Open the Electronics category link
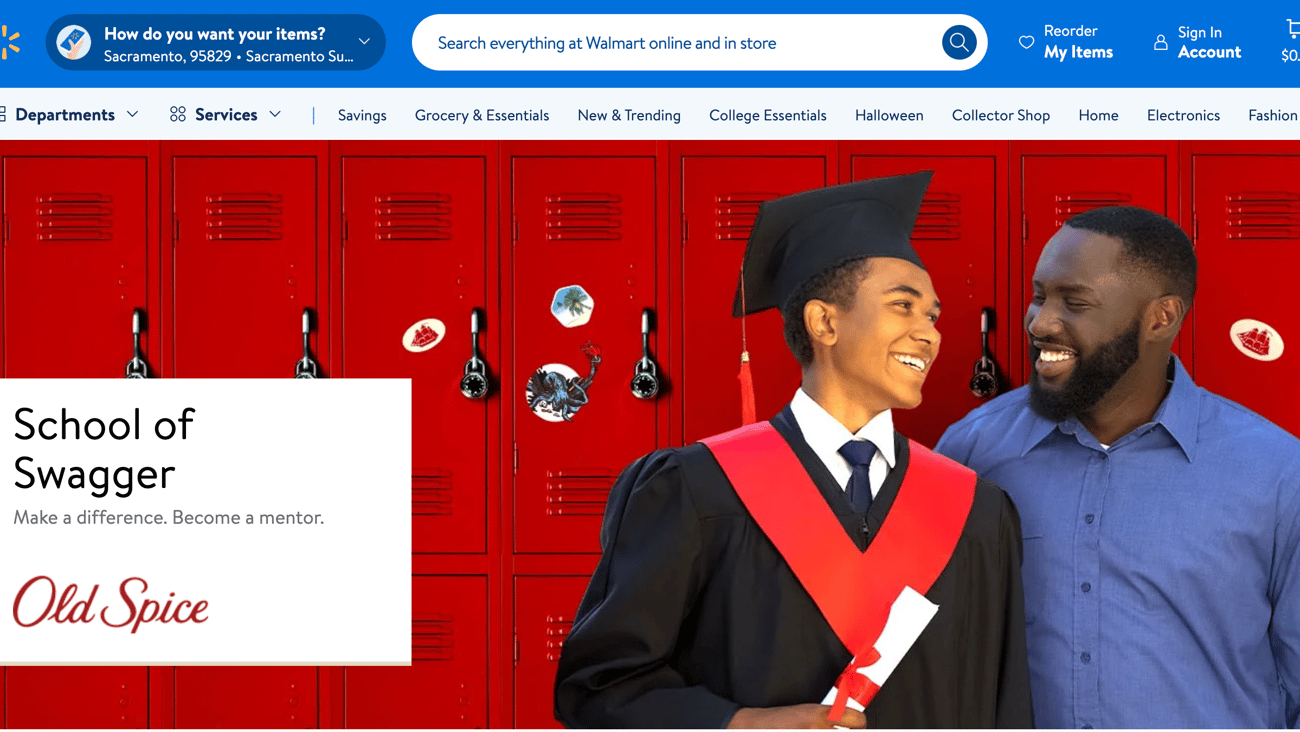 click(x=1183, y=115)
